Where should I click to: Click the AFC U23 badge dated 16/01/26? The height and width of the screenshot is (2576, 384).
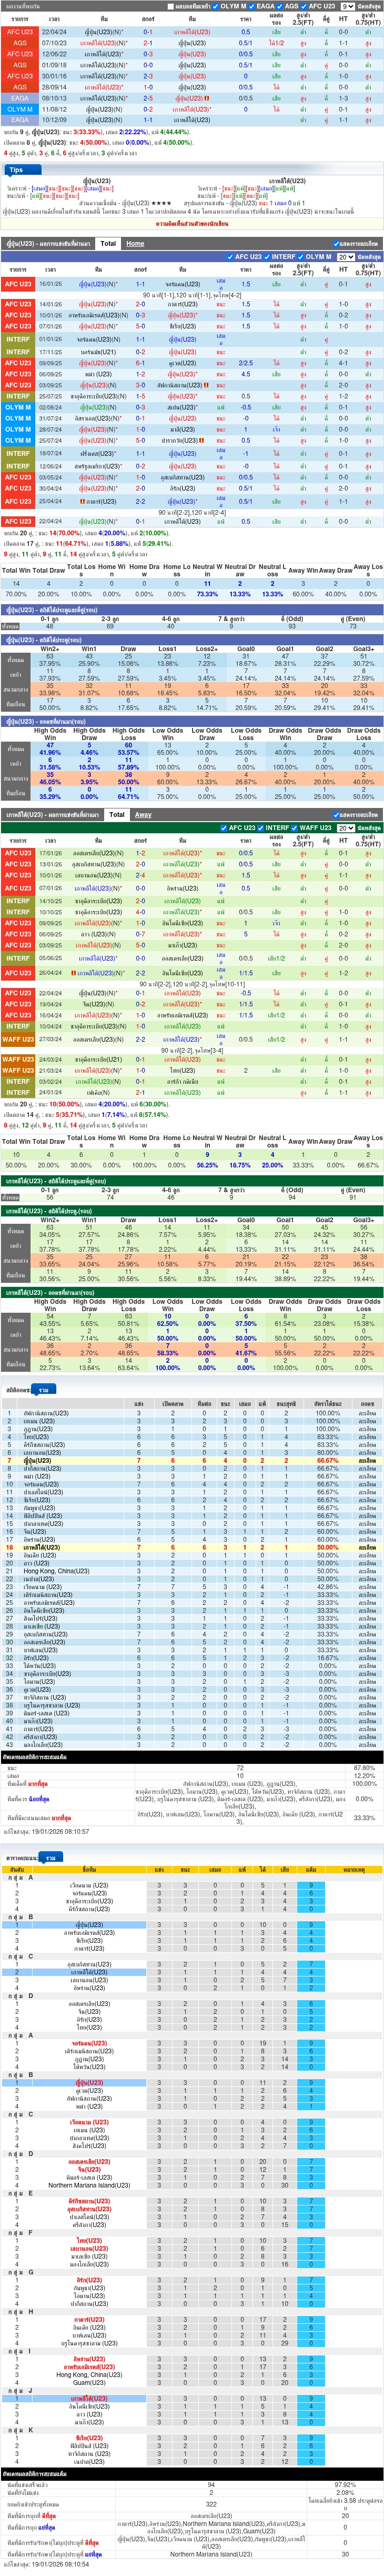pos(18,284)
